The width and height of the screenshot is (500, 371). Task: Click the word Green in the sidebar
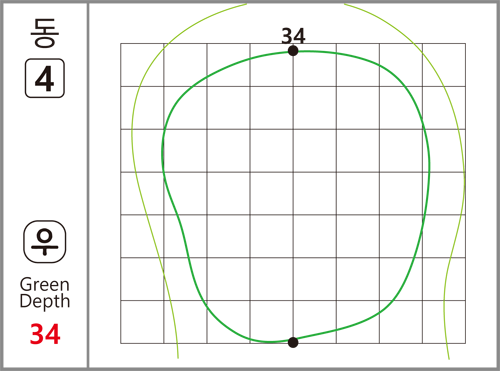click(45, 285)
